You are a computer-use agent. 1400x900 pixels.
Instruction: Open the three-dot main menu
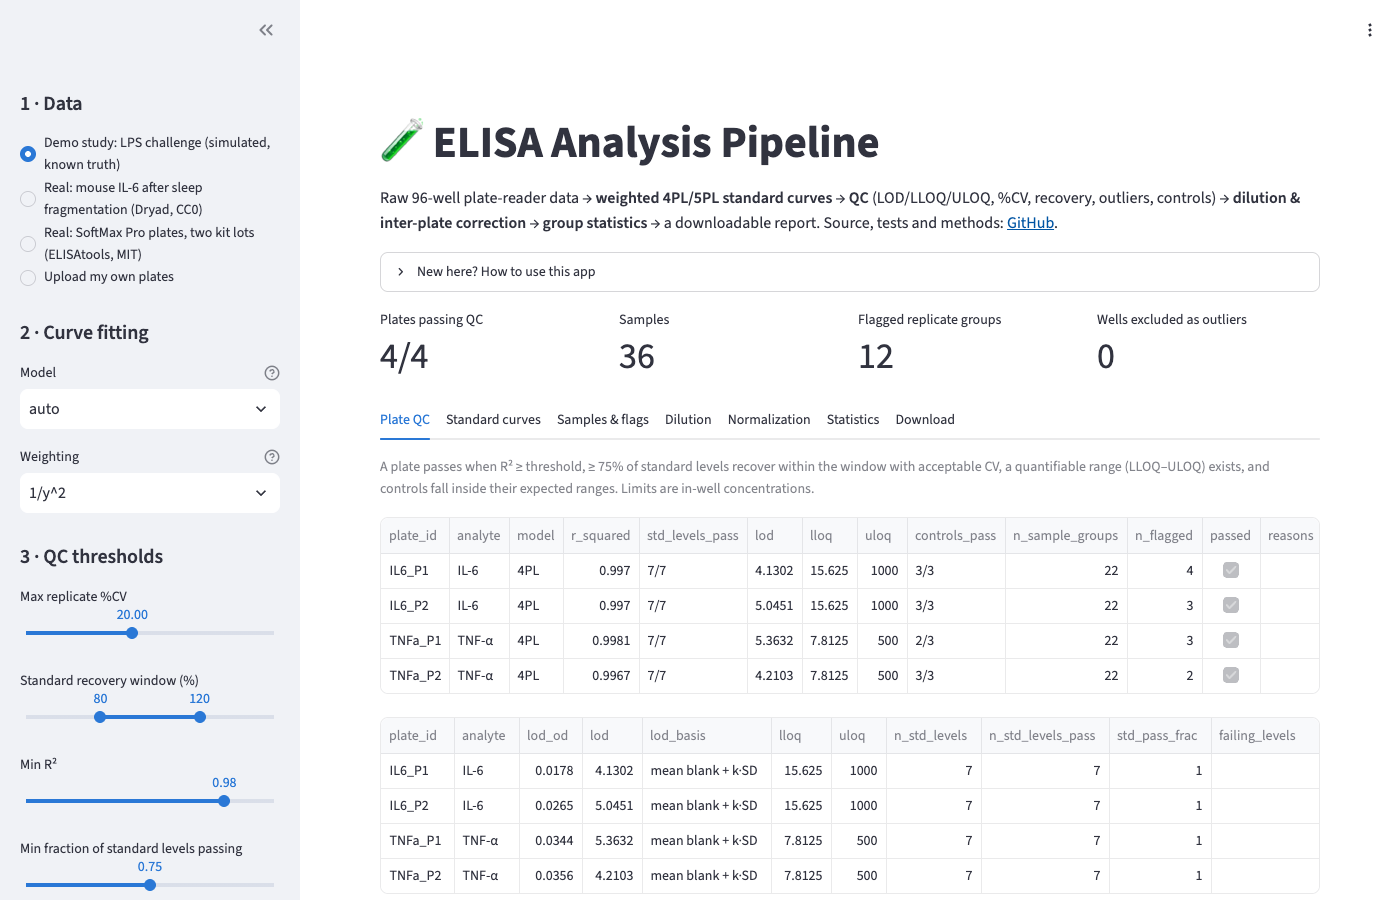[x=1369, y=30]
